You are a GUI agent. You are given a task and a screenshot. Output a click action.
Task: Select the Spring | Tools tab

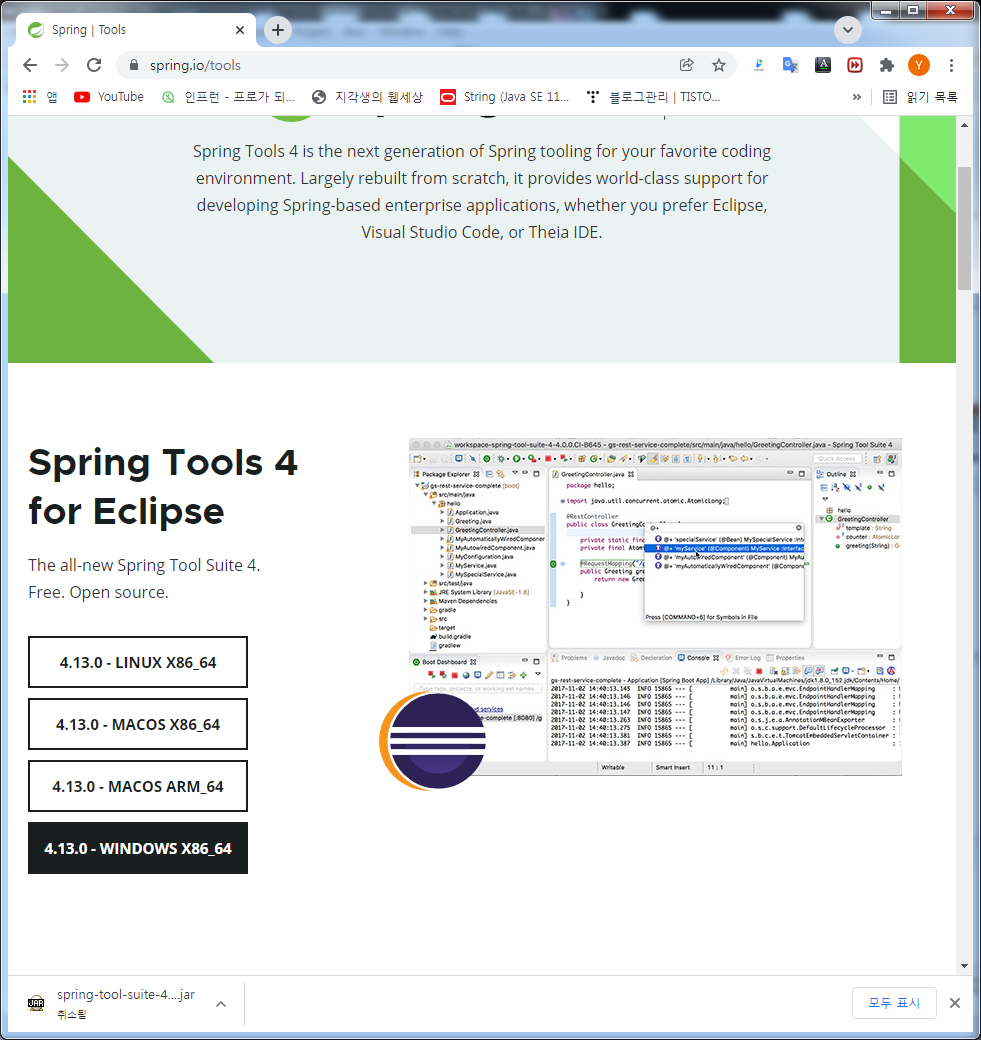pyautogui.click(x=133, y=30)
